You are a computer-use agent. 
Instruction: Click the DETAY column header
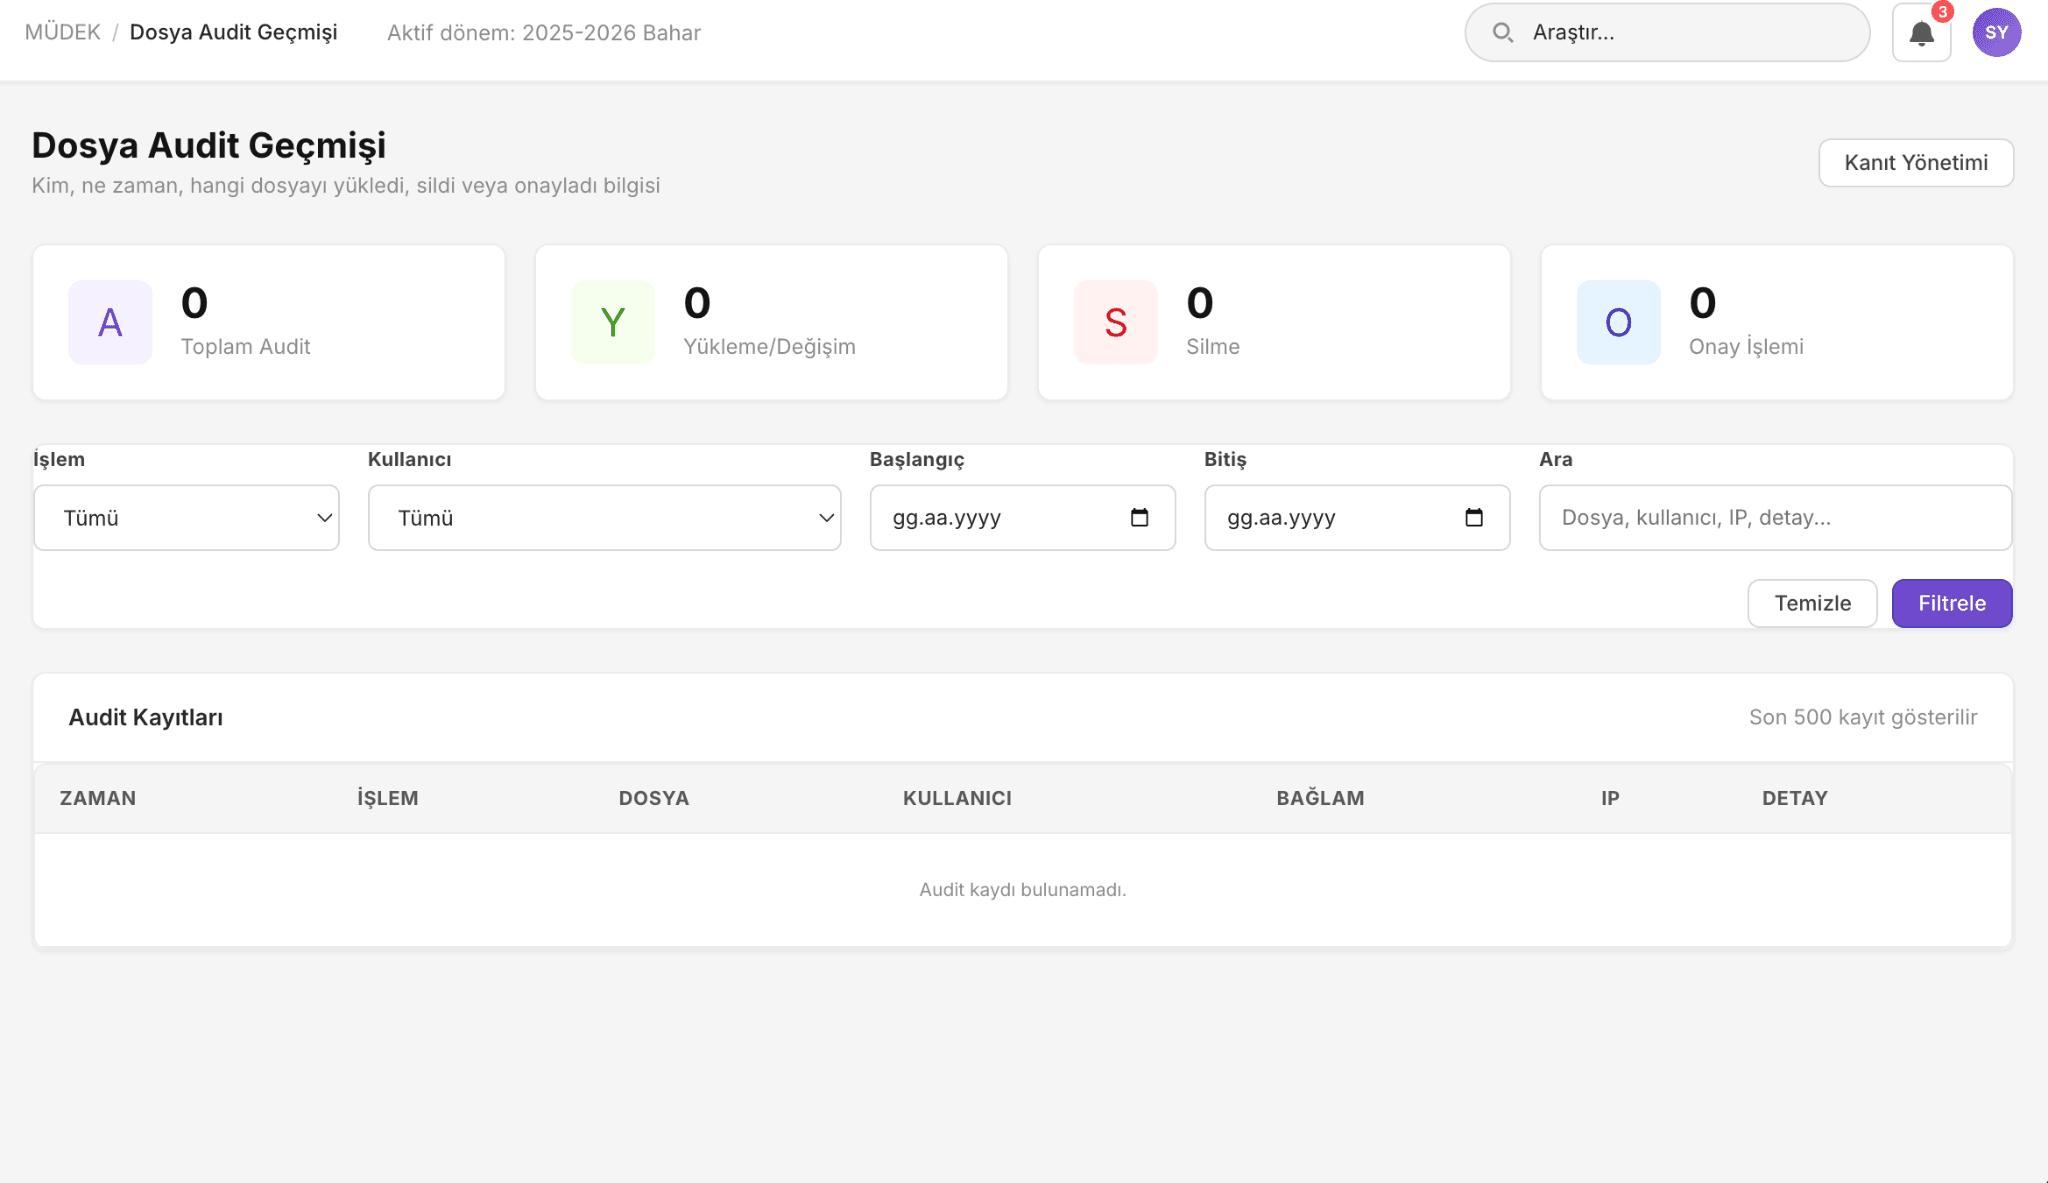(x=1795, y=798)
